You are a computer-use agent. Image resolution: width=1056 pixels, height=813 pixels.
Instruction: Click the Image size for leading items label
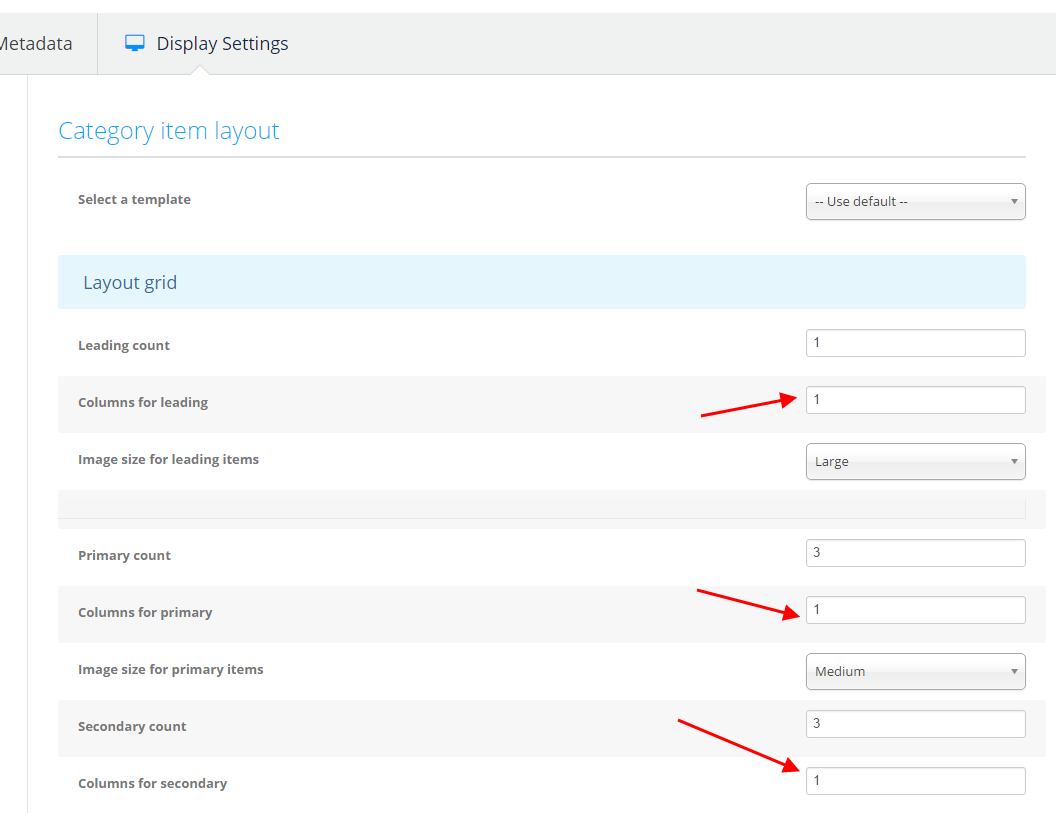point(168,460)
